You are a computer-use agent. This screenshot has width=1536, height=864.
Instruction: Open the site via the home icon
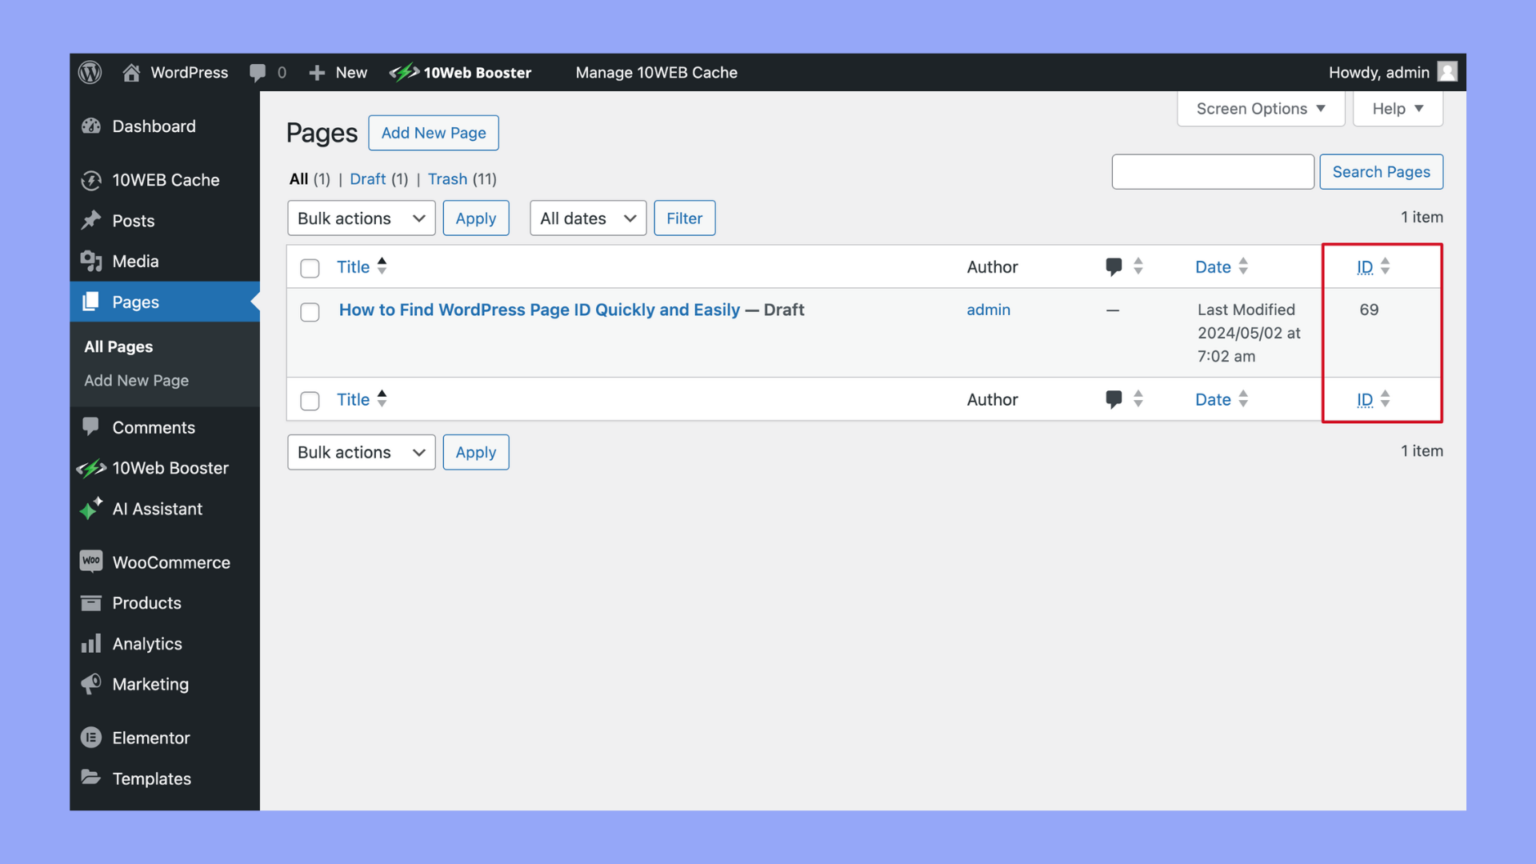[130, 71]
